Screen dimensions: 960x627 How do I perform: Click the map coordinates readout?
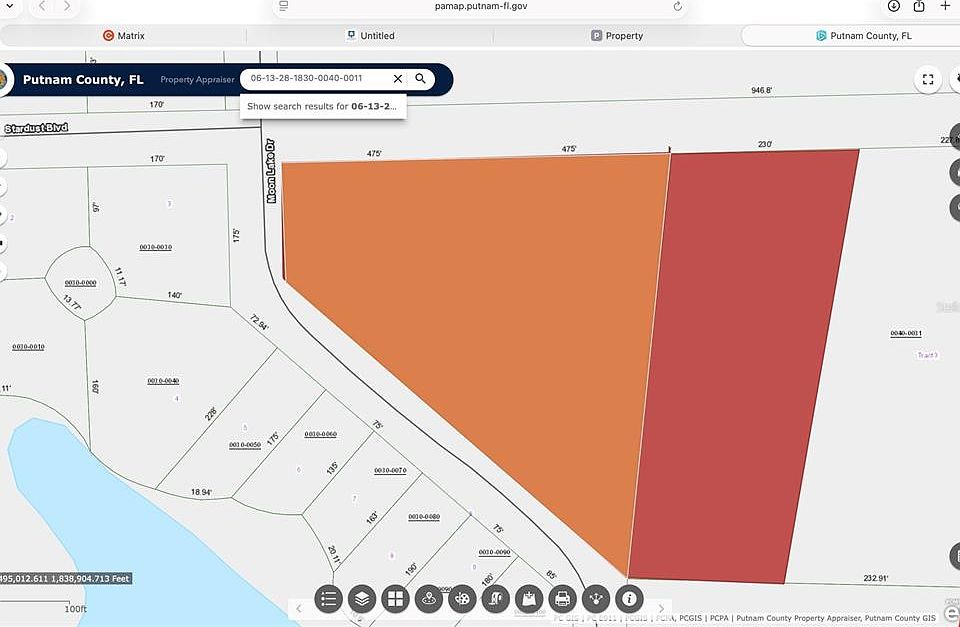click(66, 579)
